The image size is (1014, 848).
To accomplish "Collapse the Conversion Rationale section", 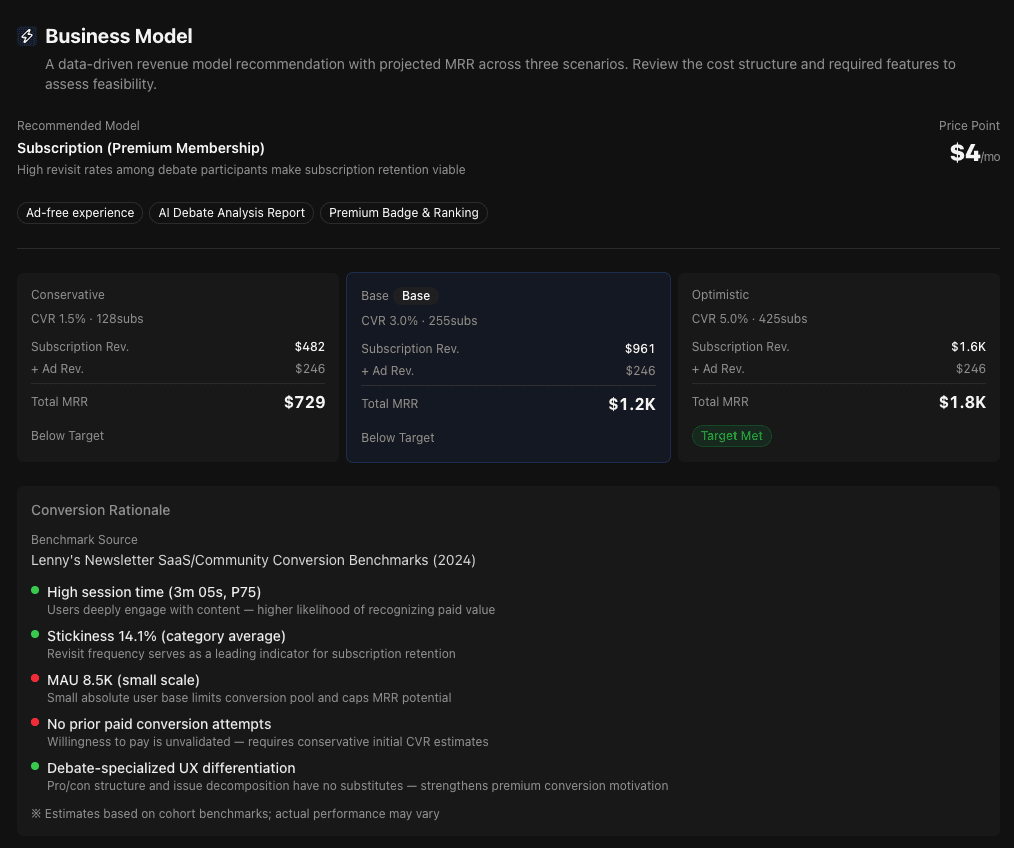I will coord(100,510).
